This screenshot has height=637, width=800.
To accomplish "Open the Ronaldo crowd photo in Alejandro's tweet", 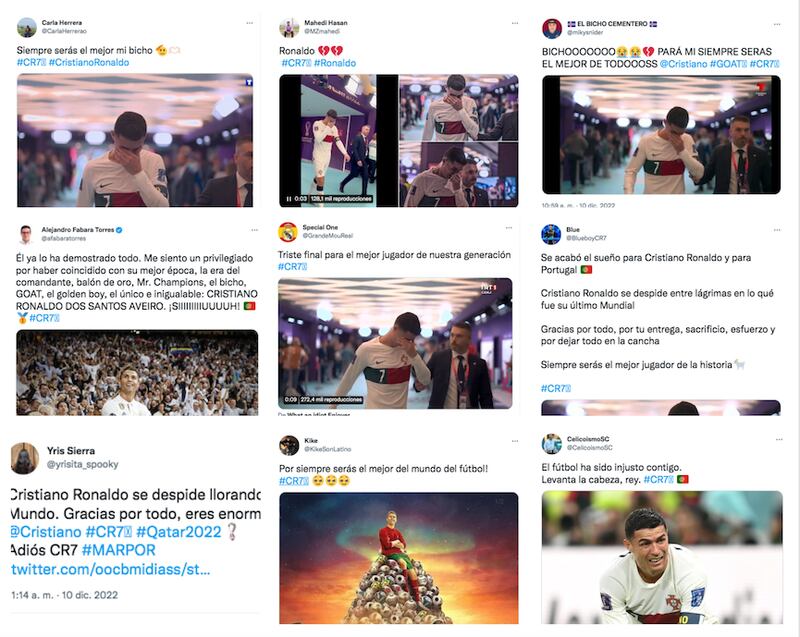I will tap(137, 373).
